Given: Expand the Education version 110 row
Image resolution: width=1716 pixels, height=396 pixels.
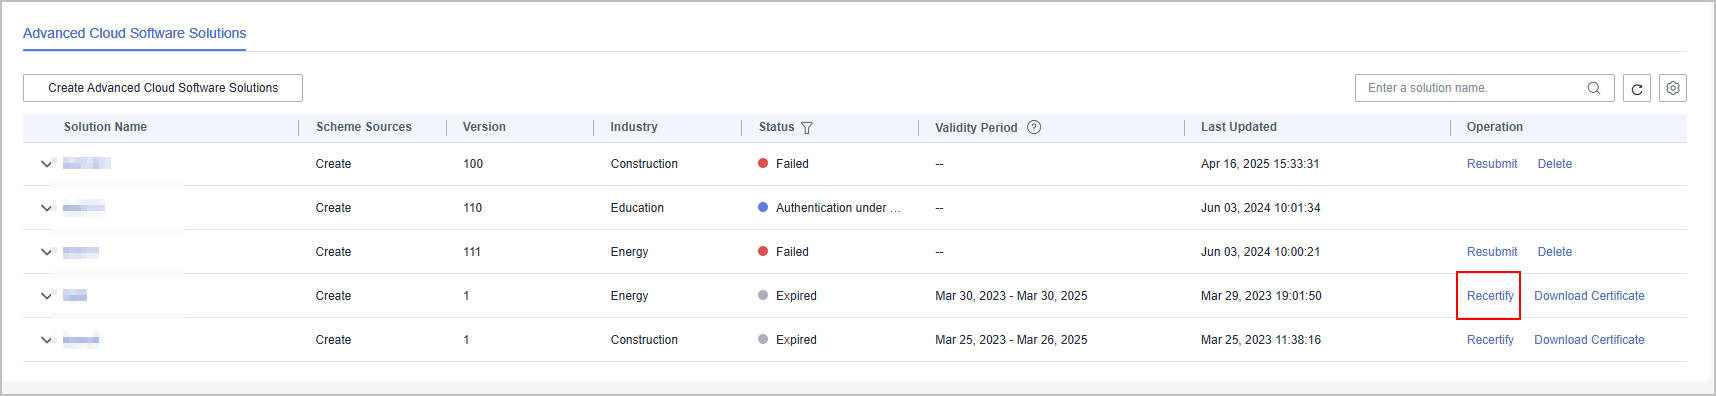Looking at the screenshot, I should click(x=46, y=208).
